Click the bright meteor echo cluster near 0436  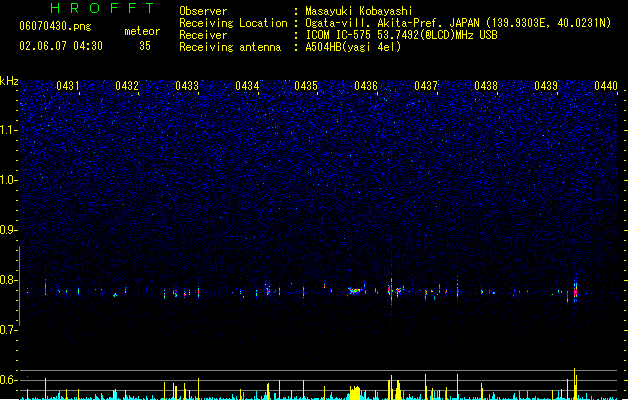(355, 290)
